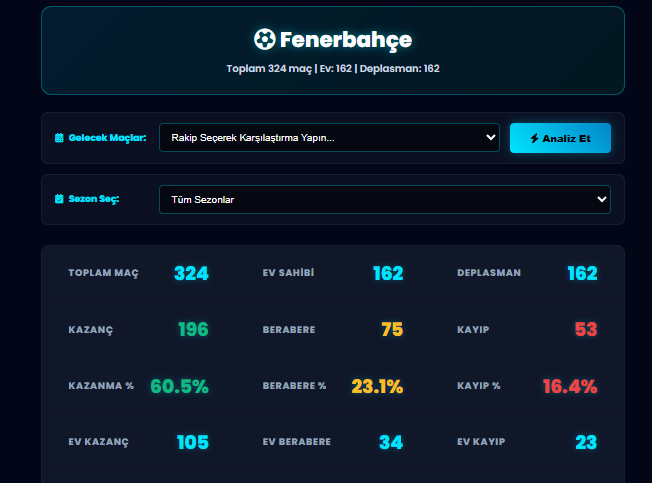Click the calendar icon next to Gelecek Maçlar

59,138
